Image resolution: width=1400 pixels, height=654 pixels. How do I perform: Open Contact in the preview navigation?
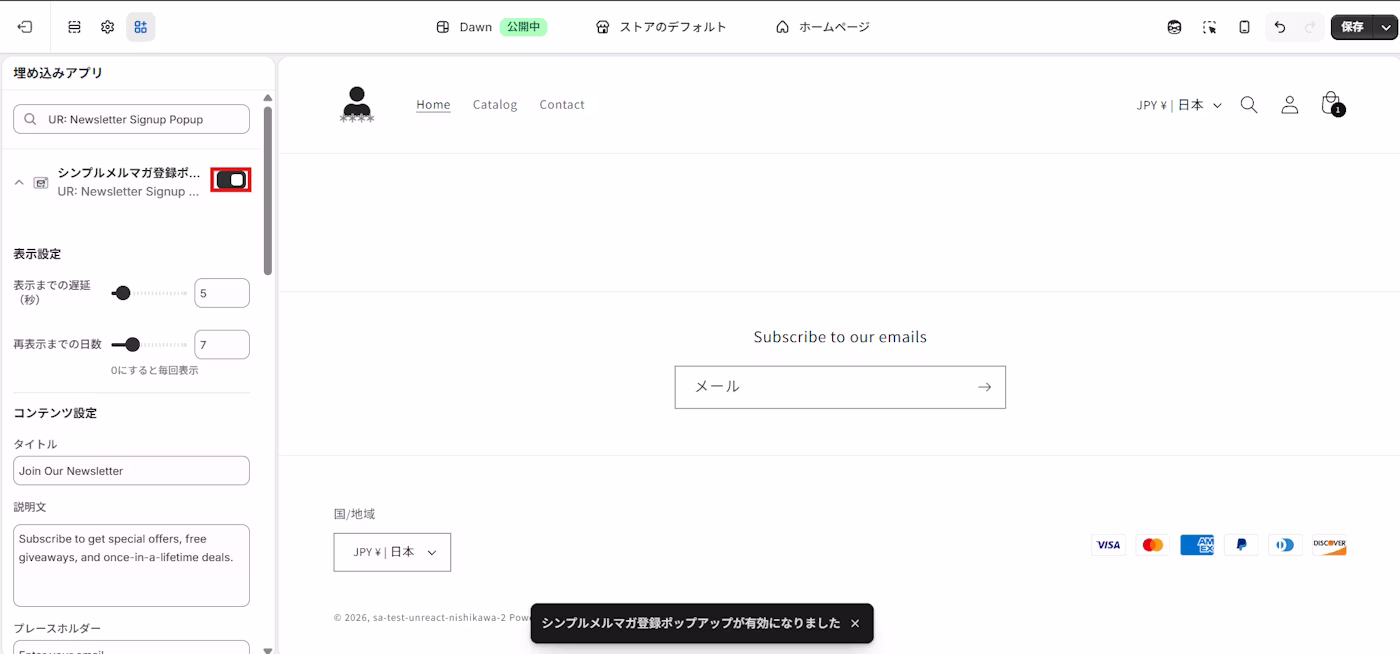pyautogui.click(x=561, y=104)
